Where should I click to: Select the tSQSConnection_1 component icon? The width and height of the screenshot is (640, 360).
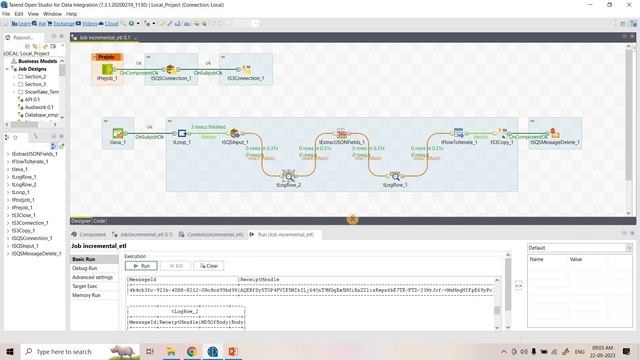pyautogui.click(x=171, y=69)
